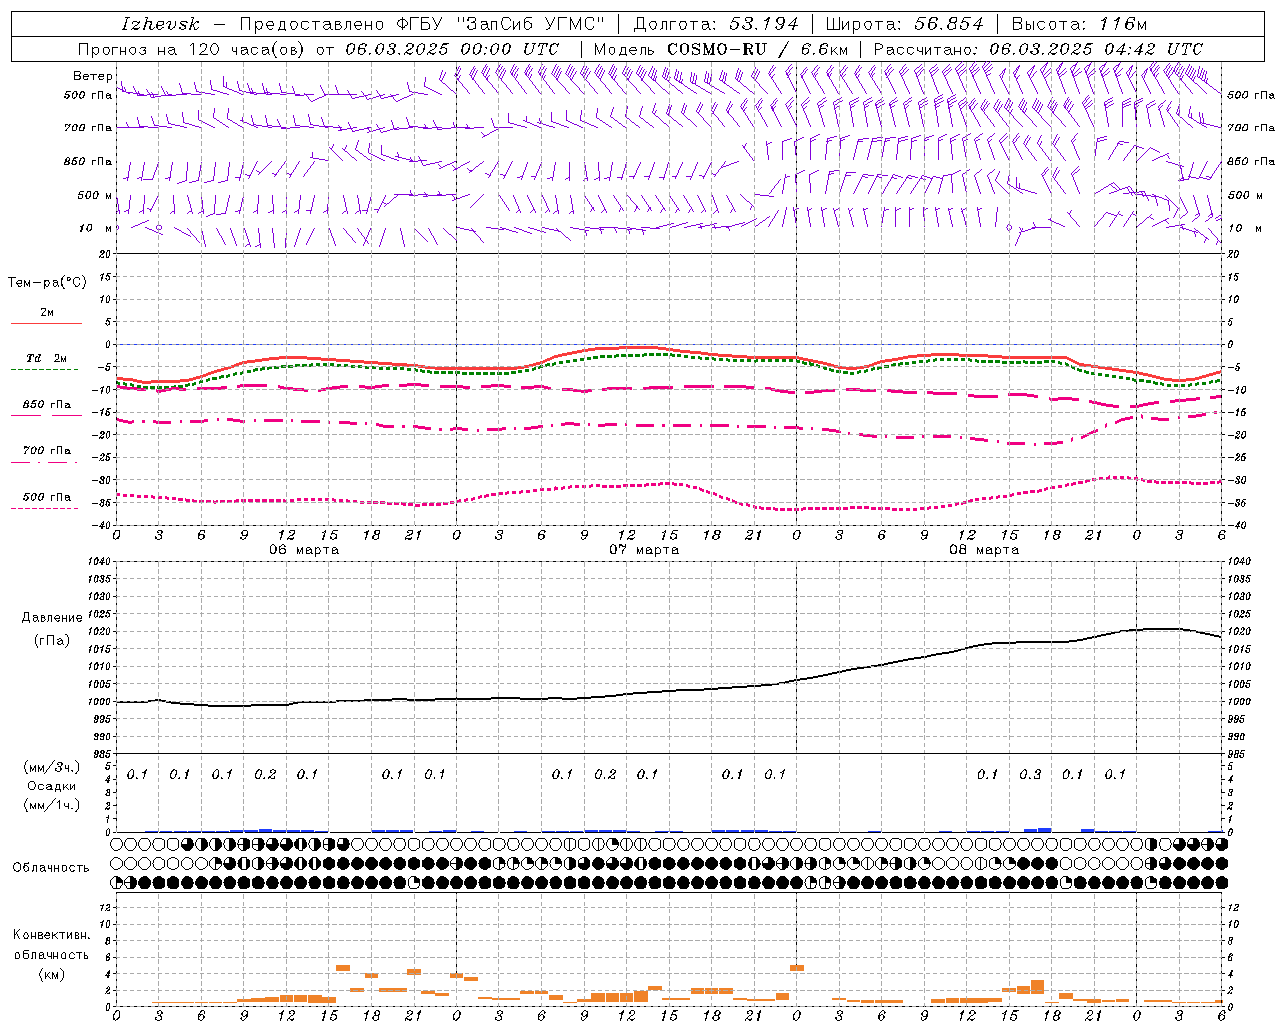
Task: Click the 07 марта date label
Action: tap(644, 550)
